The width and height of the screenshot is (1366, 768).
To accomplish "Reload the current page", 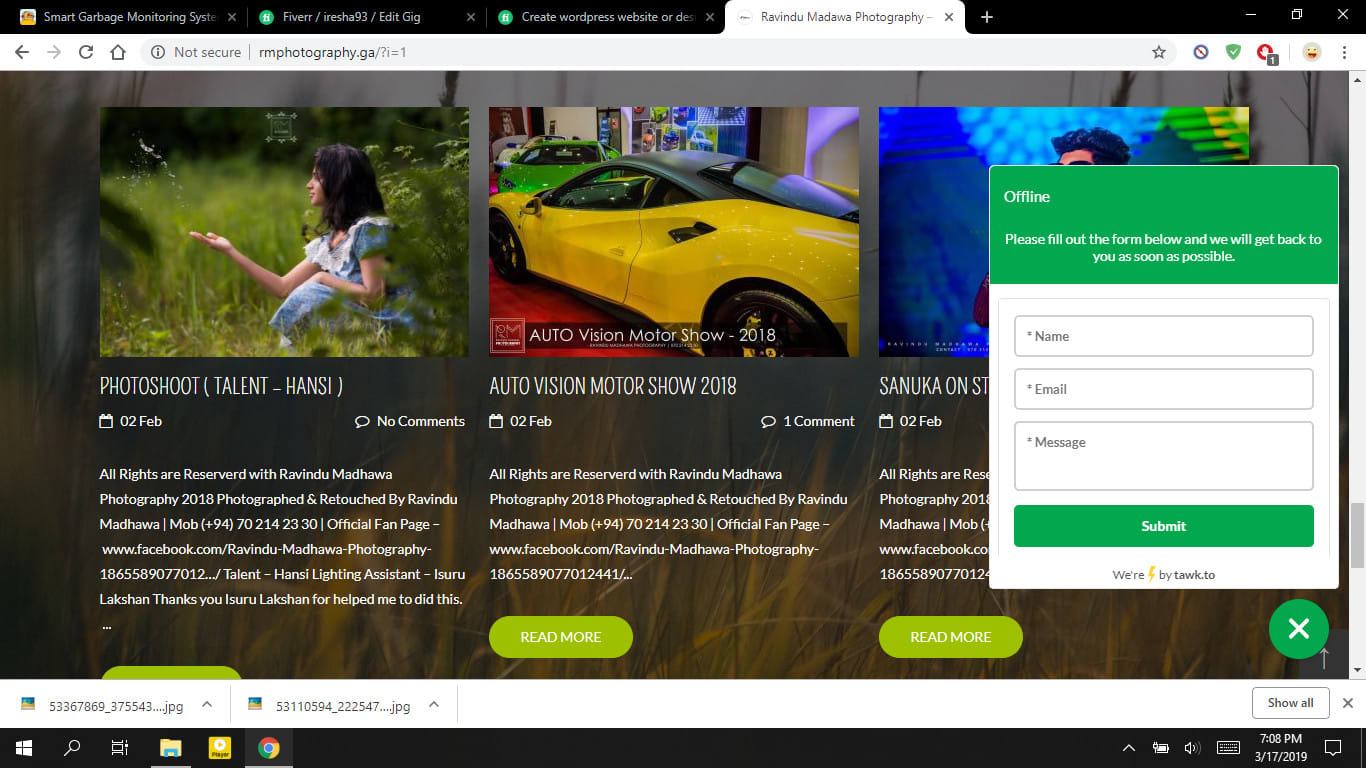I will pos(86,52).
